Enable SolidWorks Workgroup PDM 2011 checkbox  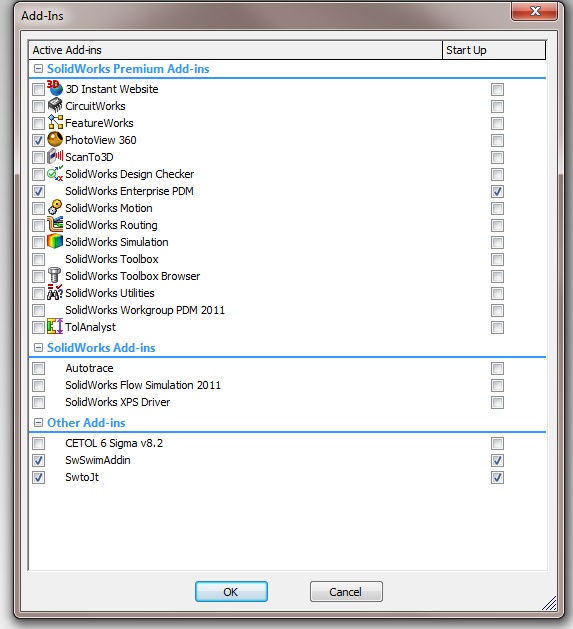pos(39,310)
